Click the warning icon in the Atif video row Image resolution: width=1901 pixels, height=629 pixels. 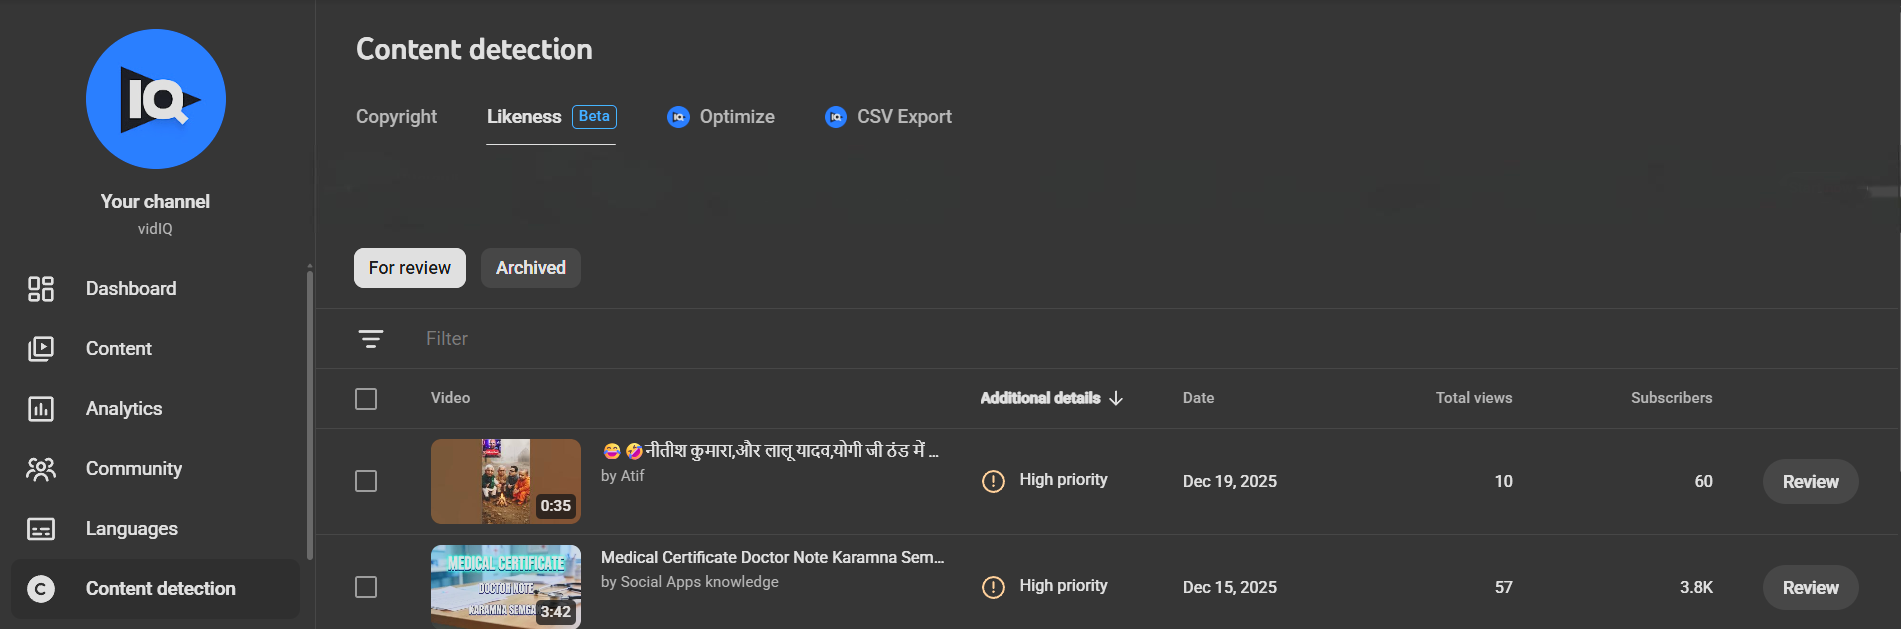click(x=993, y=481)
